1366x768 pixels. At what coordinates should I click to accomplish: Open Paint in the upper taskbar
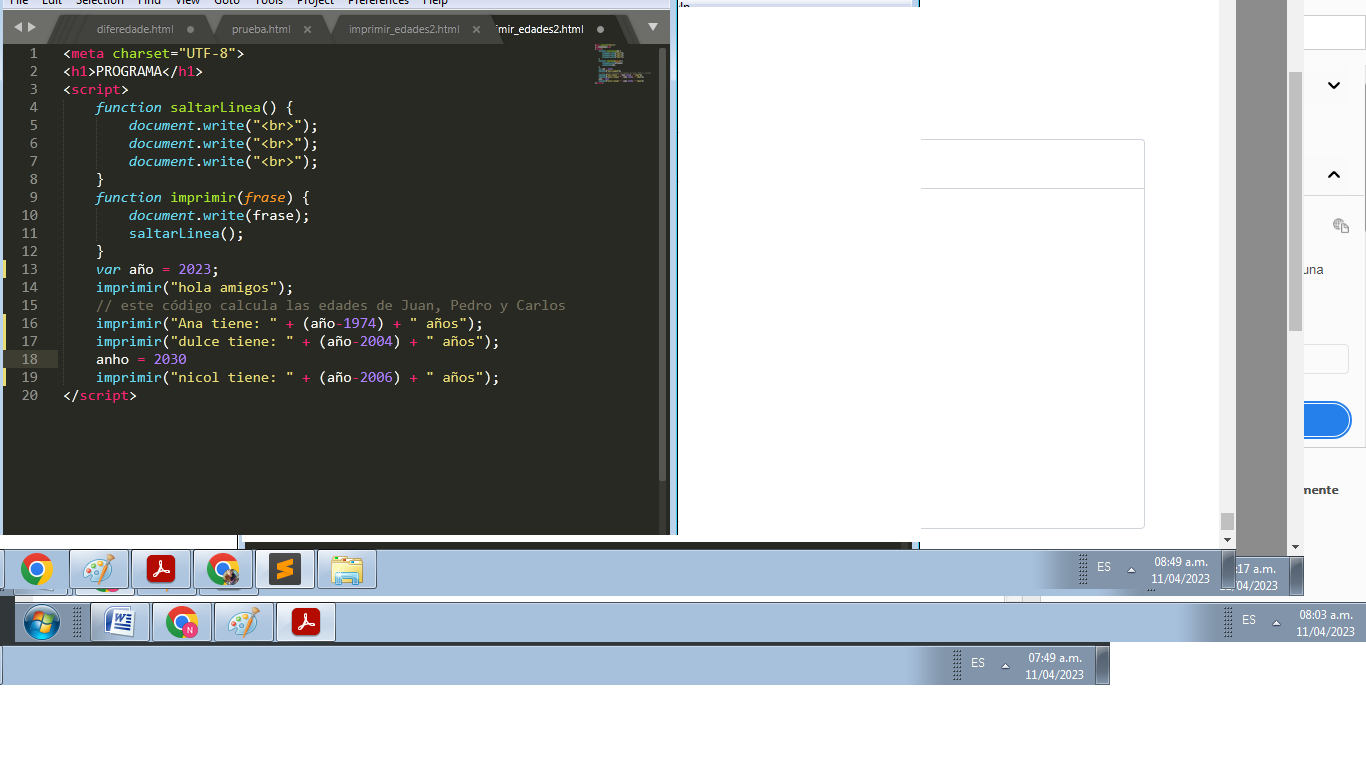[99, 570]
